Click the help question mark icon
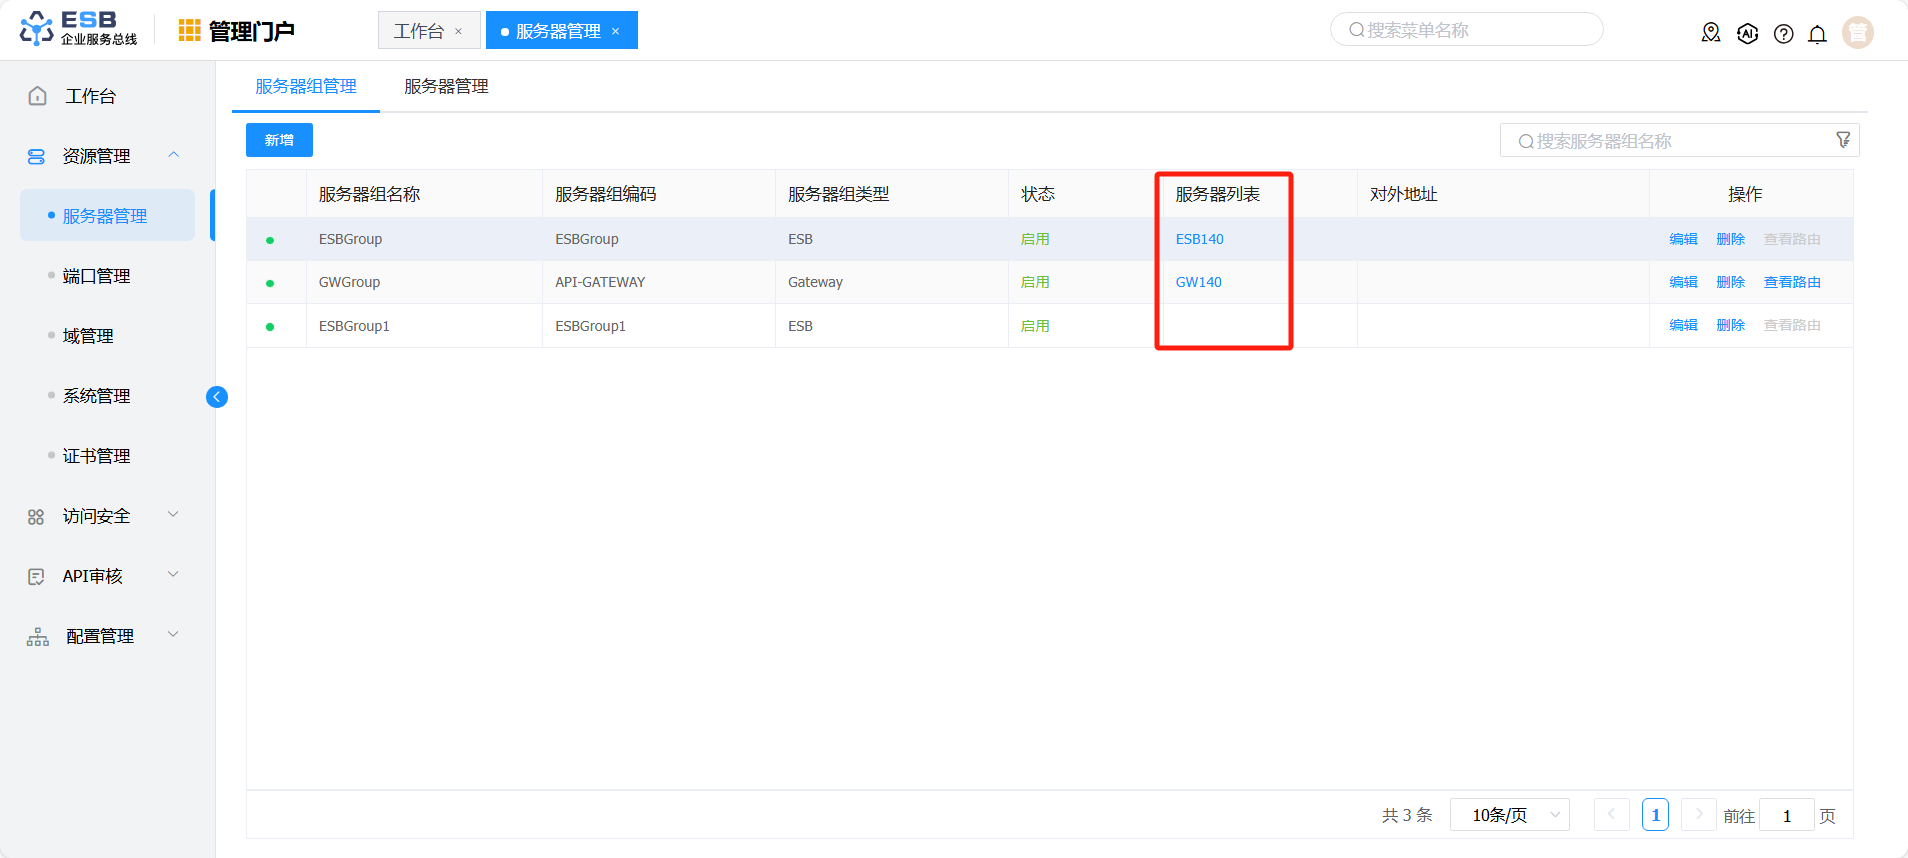This screenshot has width=1908, height=858. [1783, 34]
